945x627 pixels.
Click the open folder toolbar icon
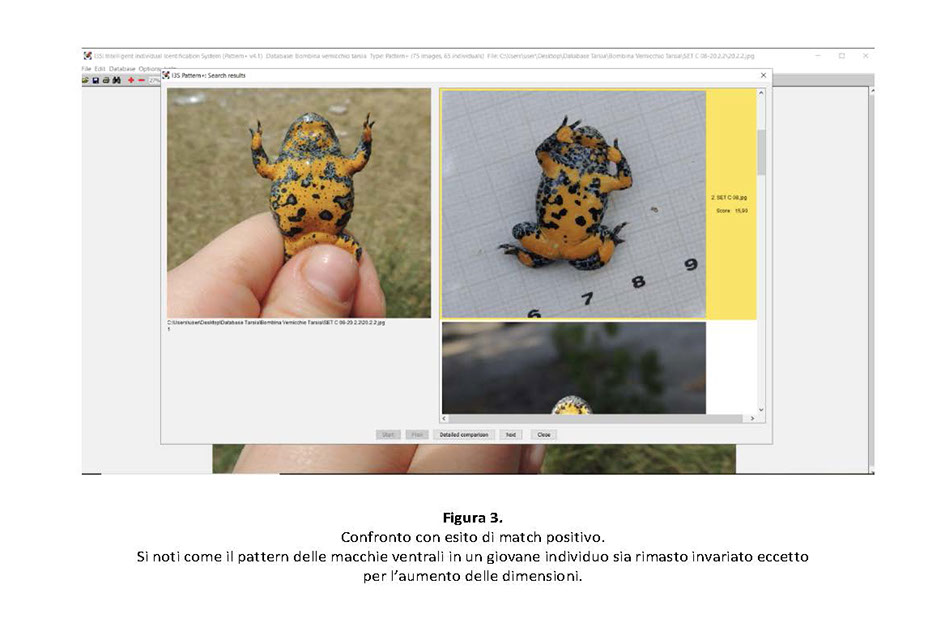[86, 79]
